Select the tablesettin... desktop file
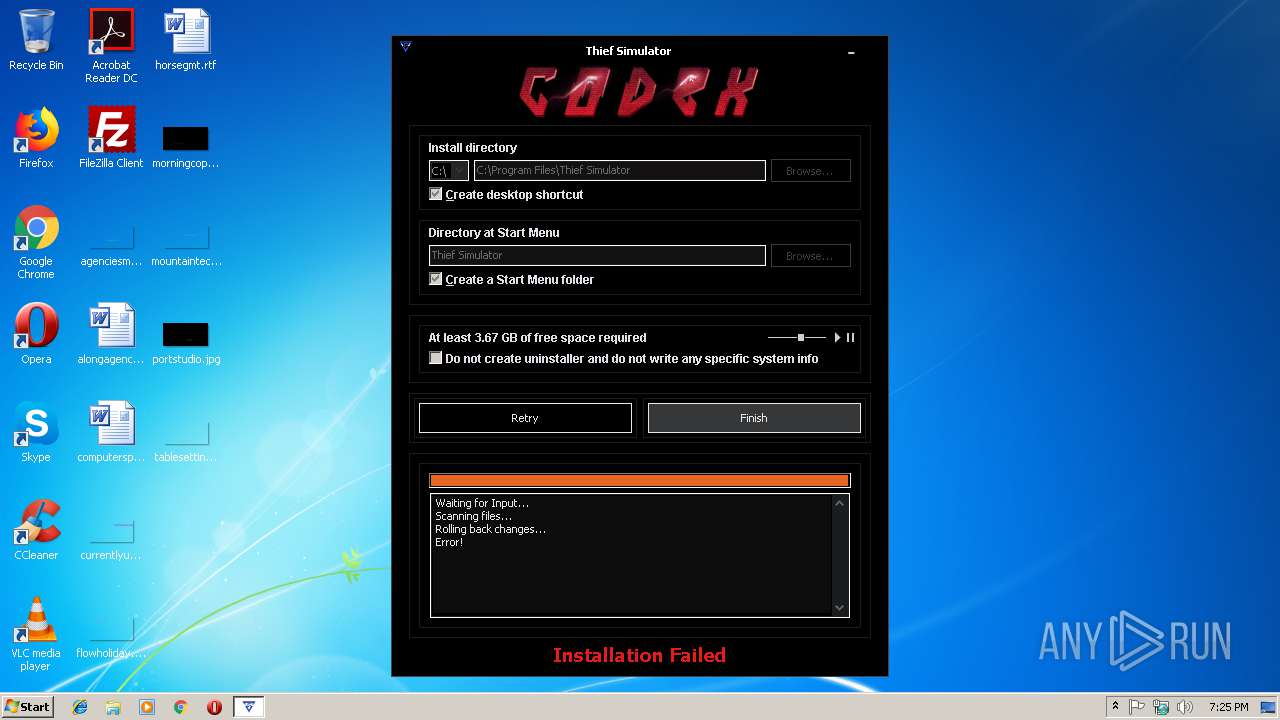The image size is (1280, 720). tap(186, 440)
